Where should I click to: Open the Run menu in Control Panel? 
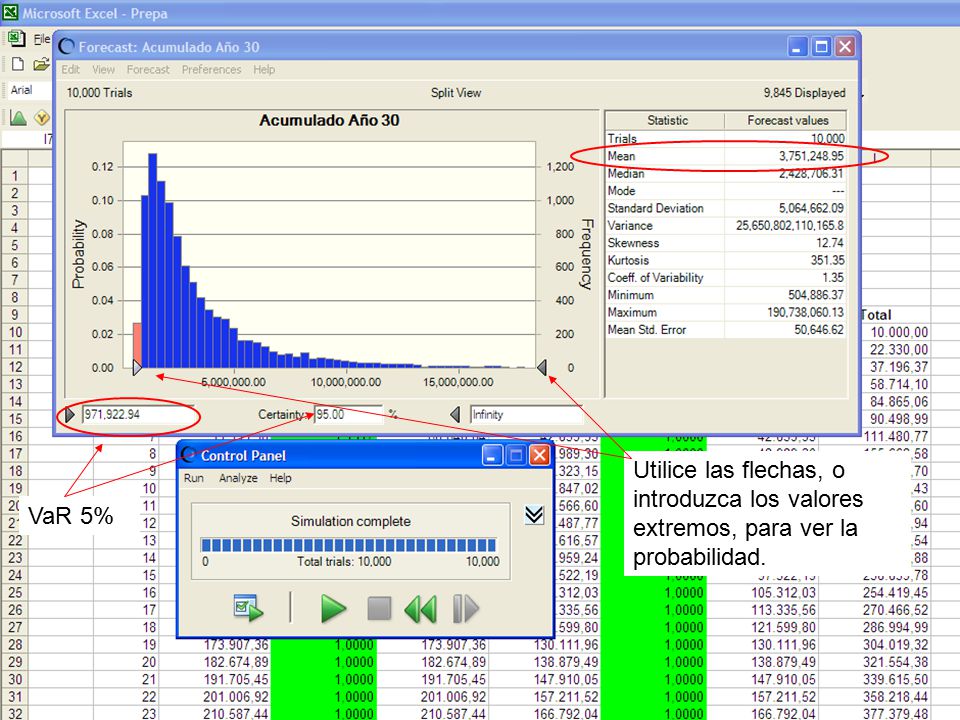click(x=193, y=478)
